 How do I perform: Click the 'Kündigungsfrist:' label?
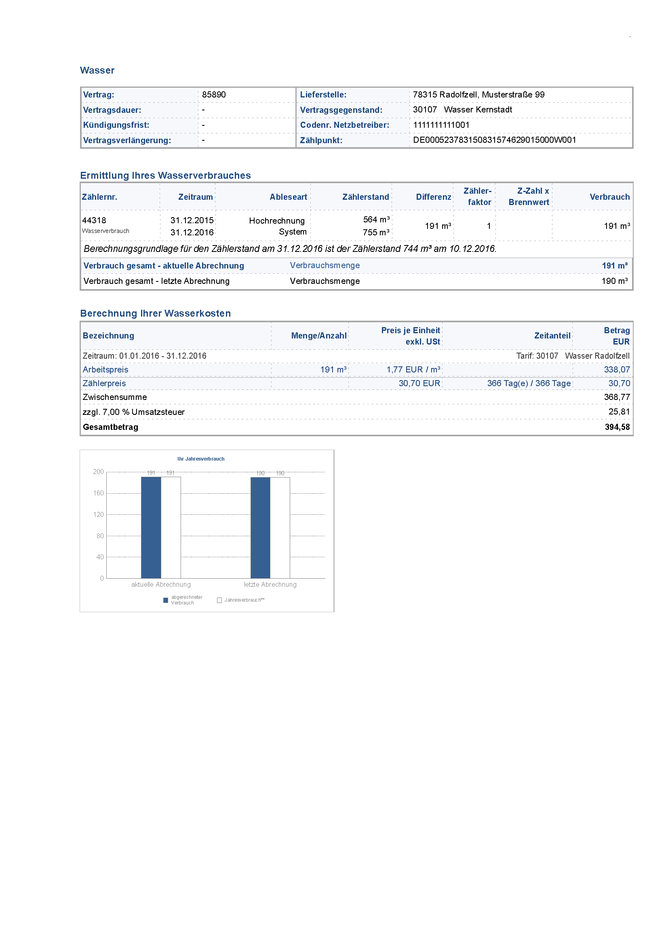pos(116,125)
